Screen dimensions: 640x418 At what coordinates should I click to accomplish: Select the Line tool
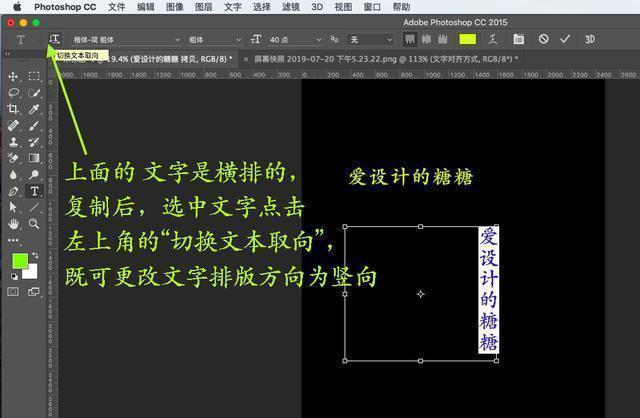click(34, 207)
